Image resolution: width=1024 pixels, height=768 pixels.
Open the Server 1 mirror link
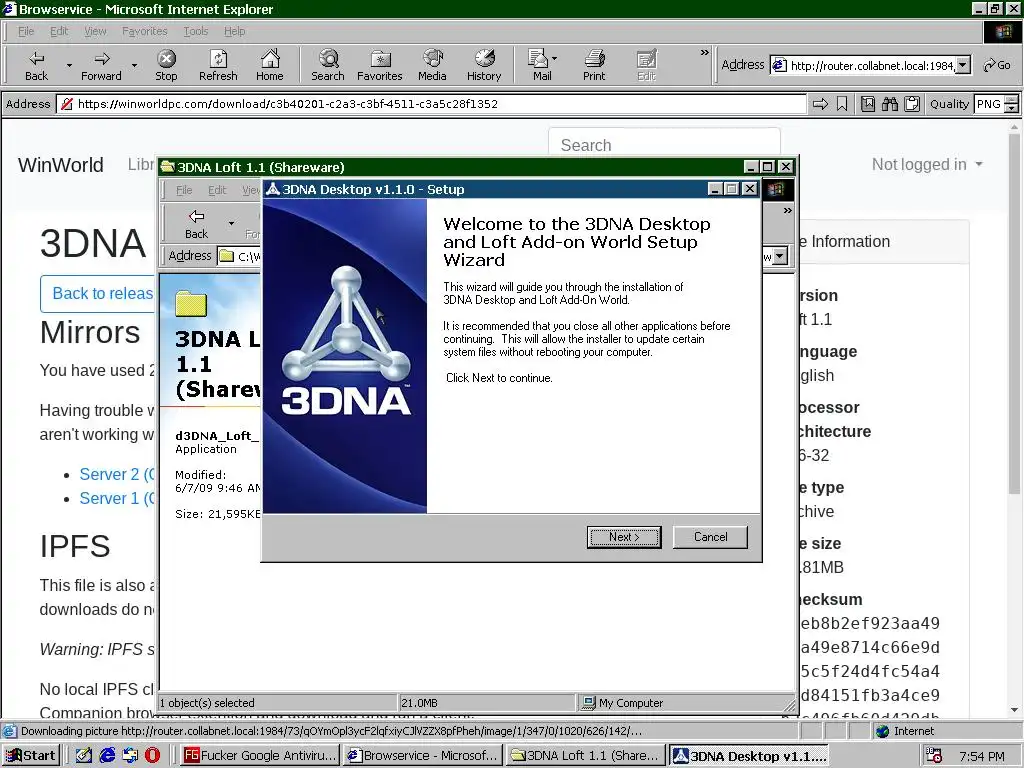tap(116, 498)
